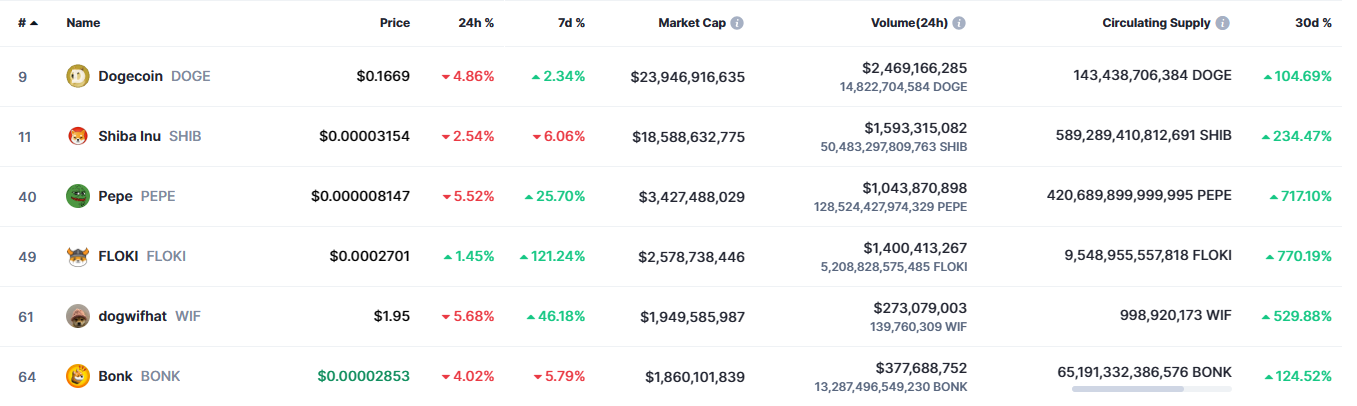Open Pepe volume $1,043,870,898
The width and height of the screenshot is (1357, 406).
[x=915, y=188]
